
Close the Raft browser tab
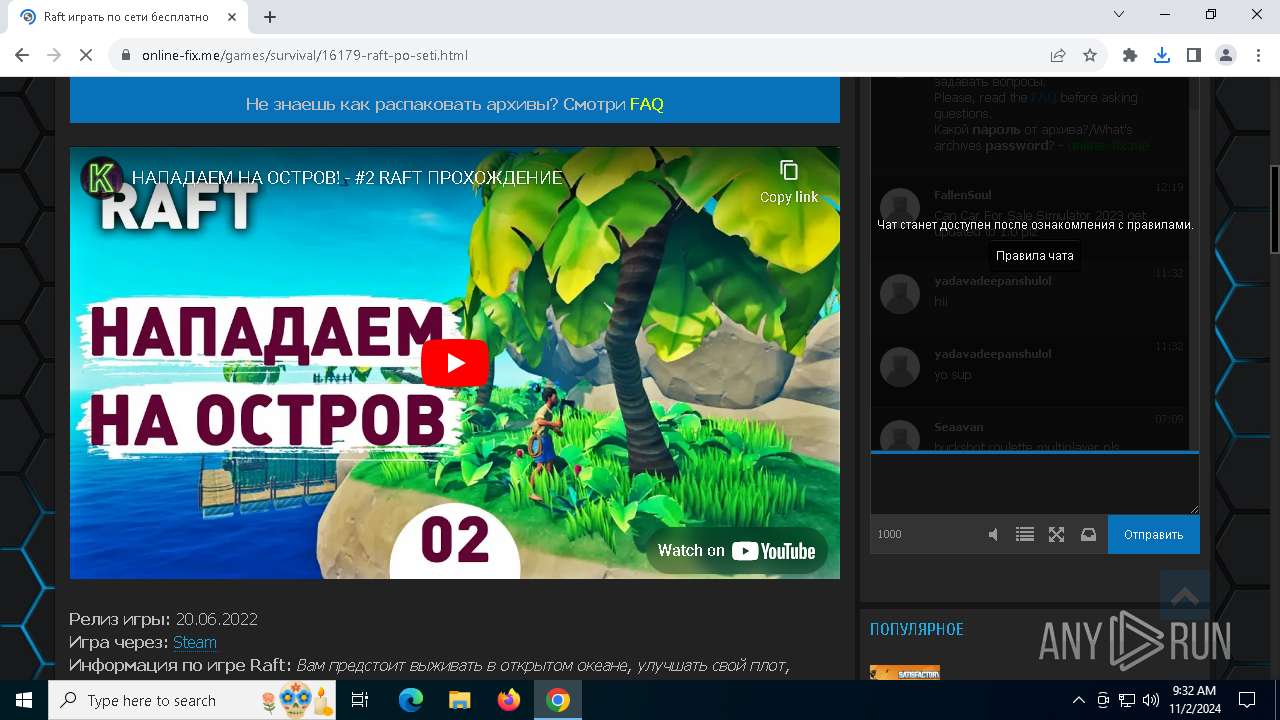tap(233, 17)
